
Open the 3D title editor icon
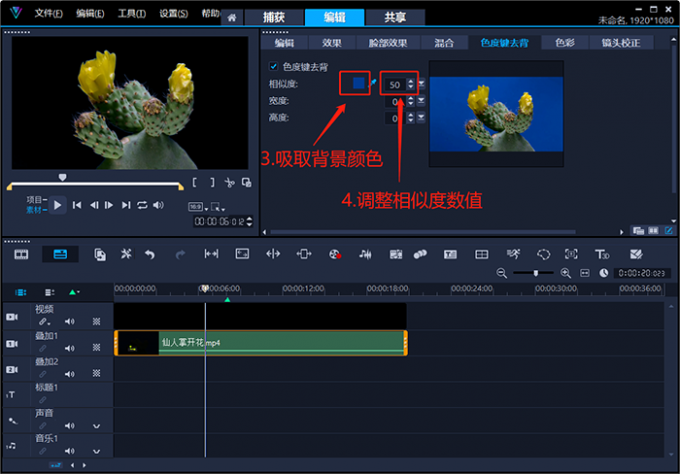(x=602, y=254)
